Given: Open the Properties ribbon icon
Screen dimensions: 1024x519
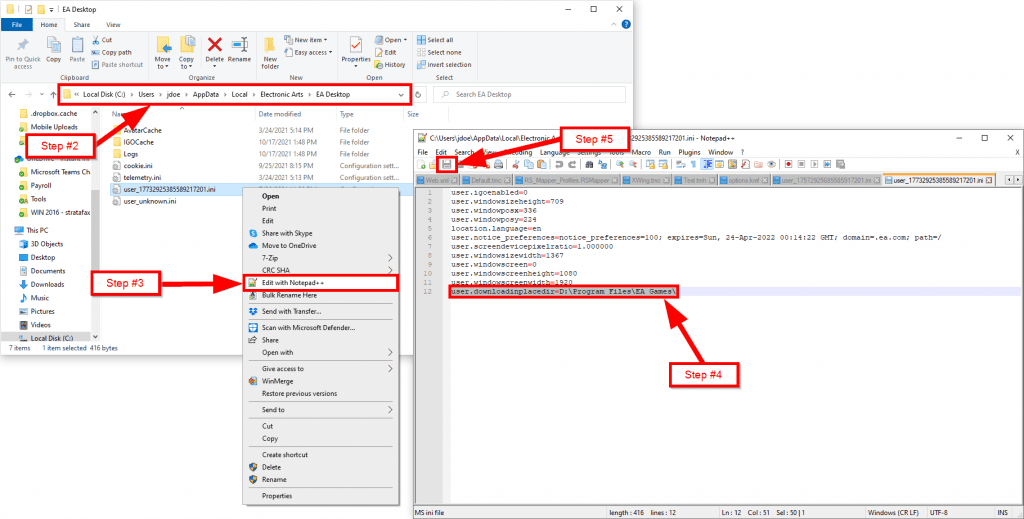Looking at the screenshot, I should tap(356, 44).
